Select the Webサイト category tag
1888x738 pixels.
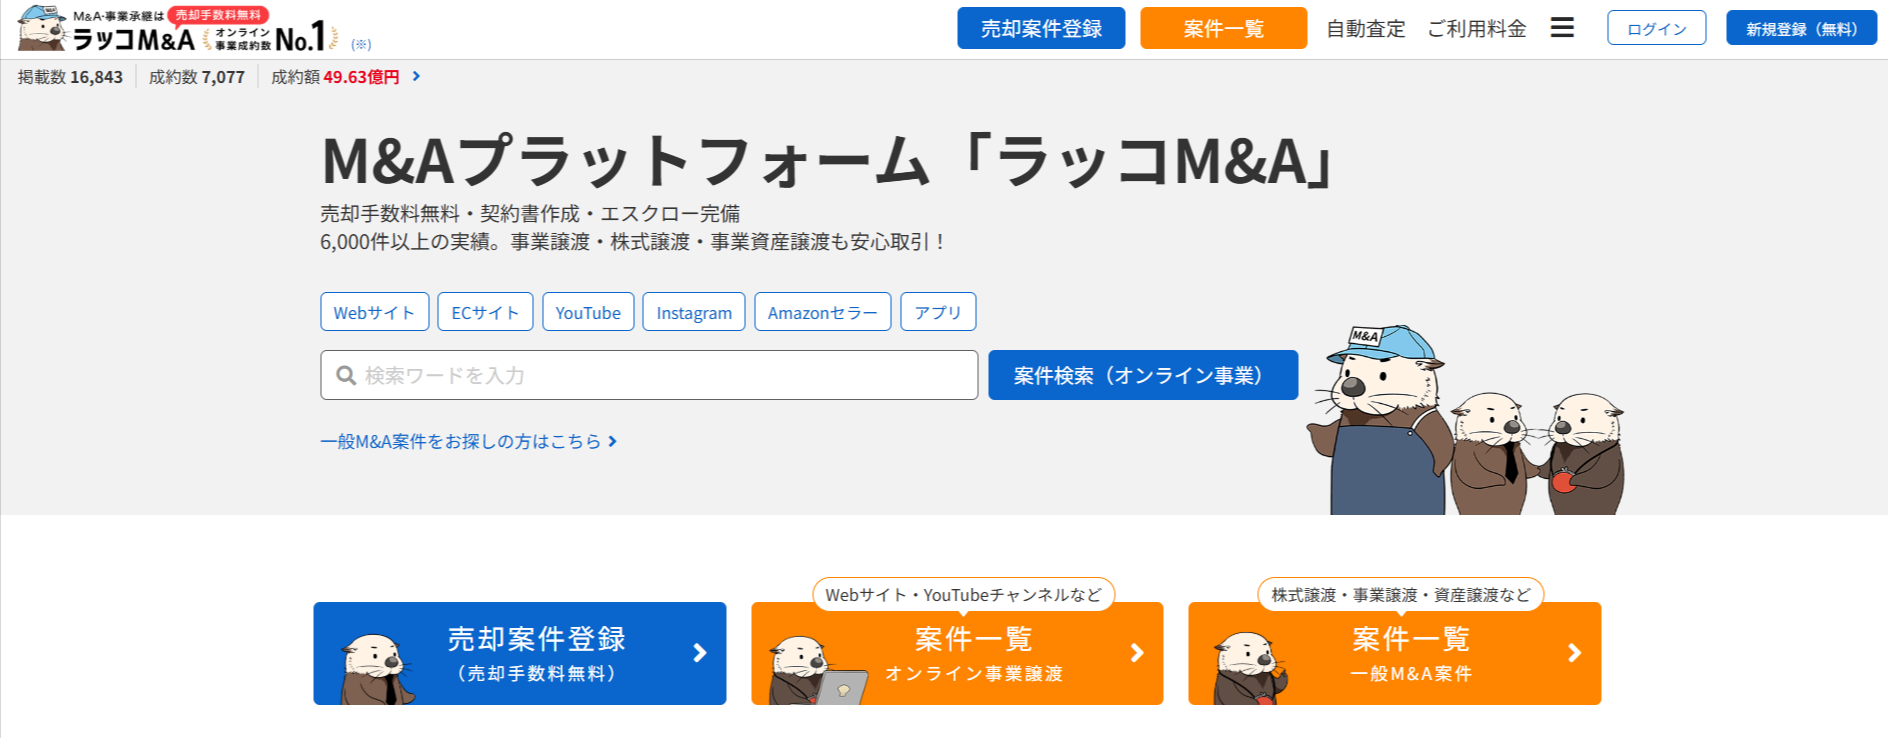coord(374,312)
